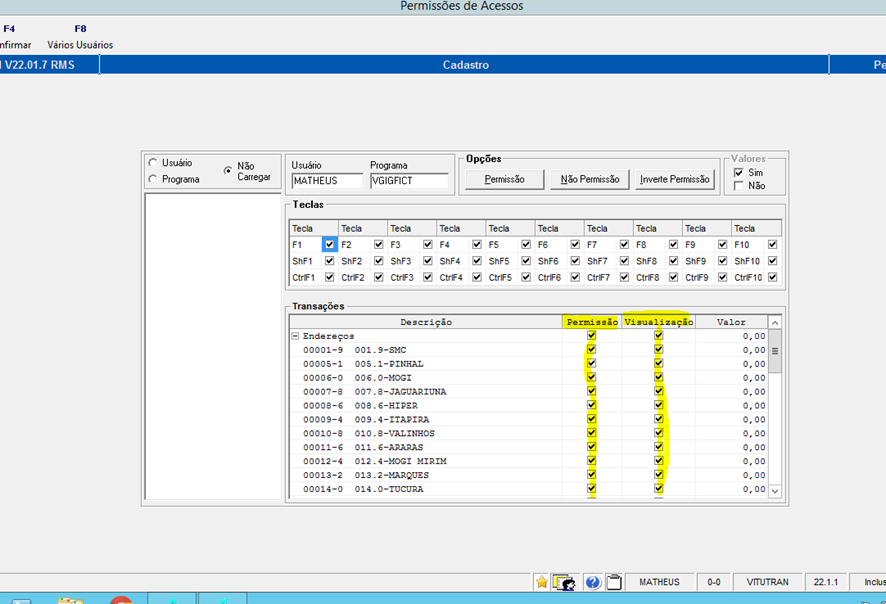Viewport: 886px width, 604px height.
Task: Toggle the CtrlF1 key checkbox
Action: [x=329, y=277]
